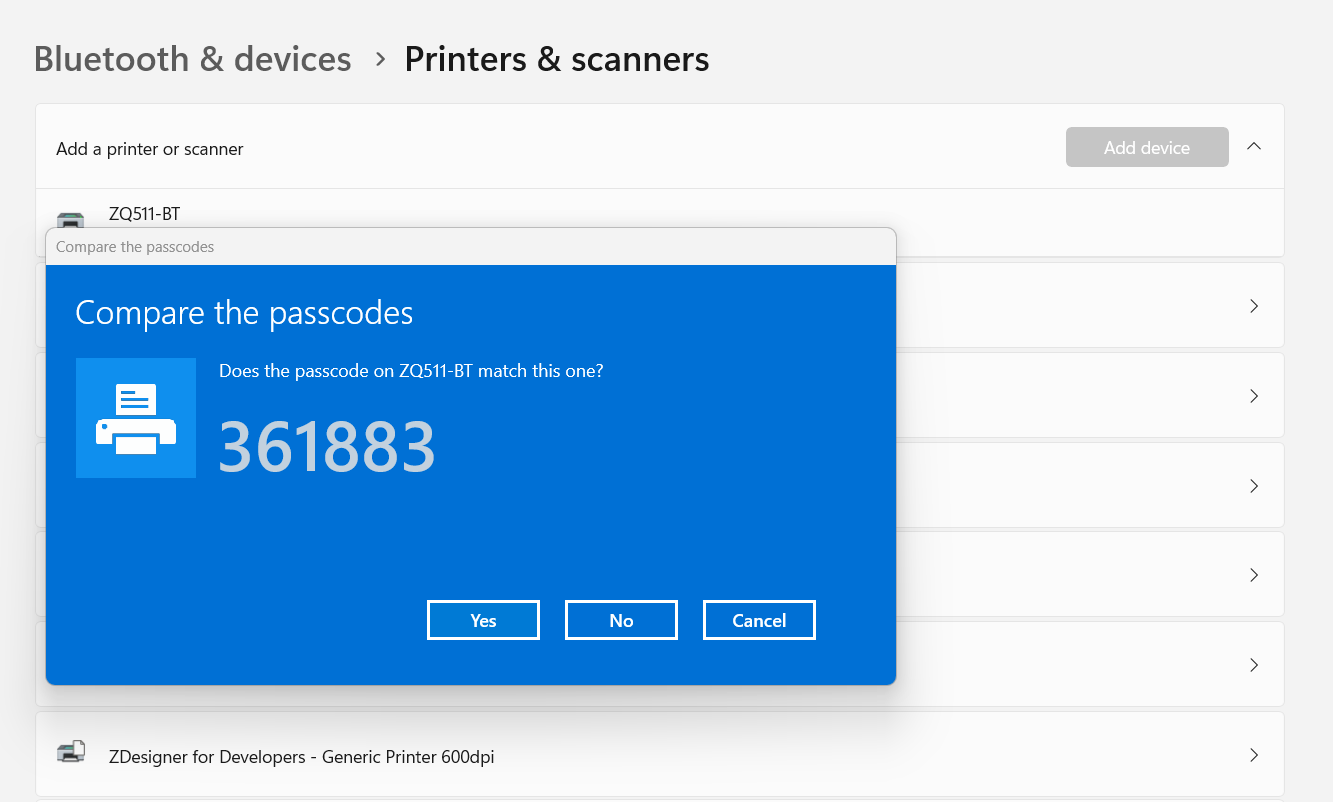Viewport: 1333px width, 802px height.
Task: Expand the first device row chevron below ZQ511-BT
Action: [1254, 305]
